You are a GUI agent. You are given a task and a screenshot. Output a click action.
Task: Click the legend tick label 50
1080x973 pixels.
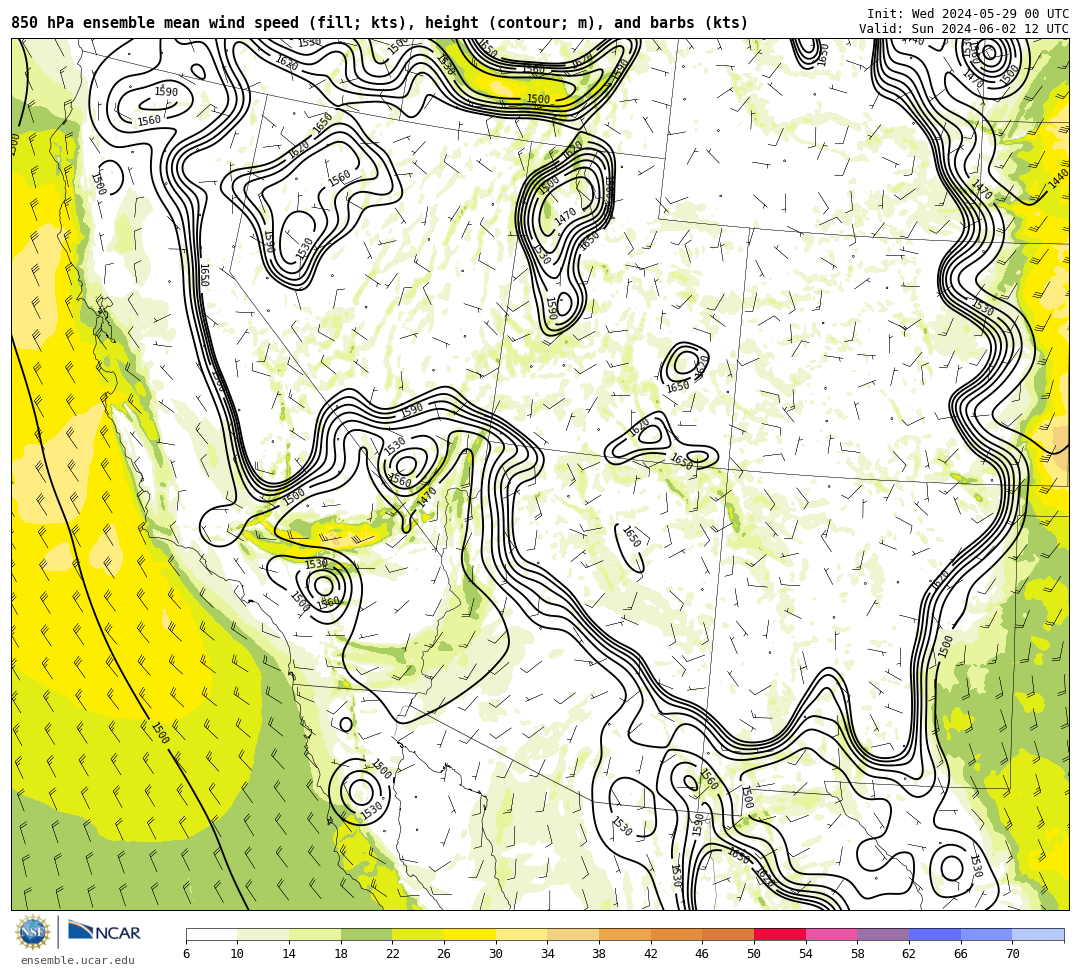click(754, 954)
